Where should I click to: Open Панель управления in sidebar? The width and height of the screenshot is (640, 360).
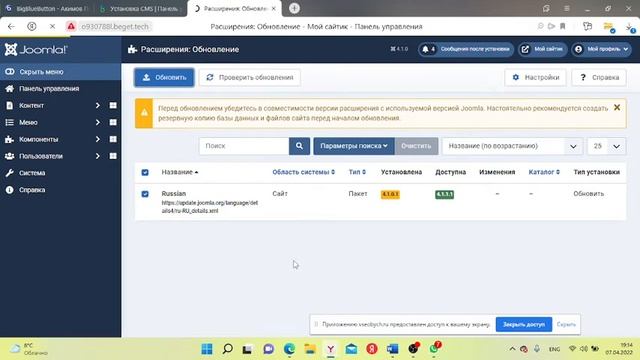coord(49,89)
